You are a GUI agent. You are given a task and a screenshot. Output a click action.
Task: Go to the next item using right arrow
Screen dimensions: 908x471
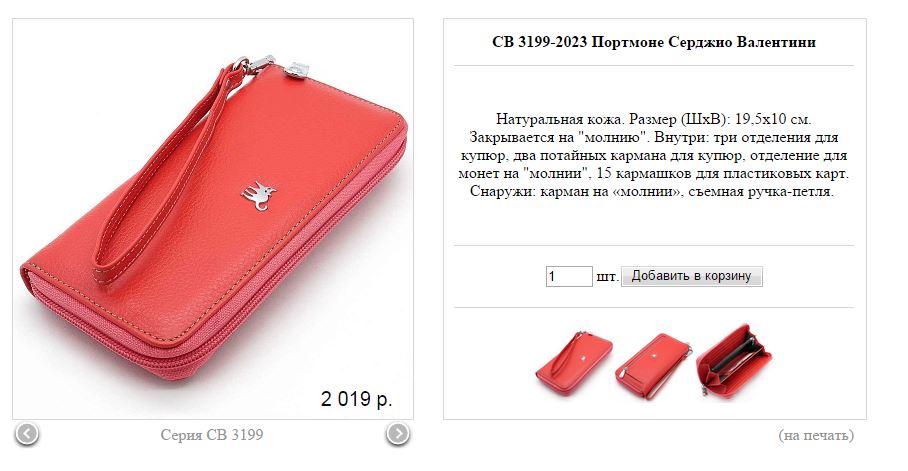point(398,434)
